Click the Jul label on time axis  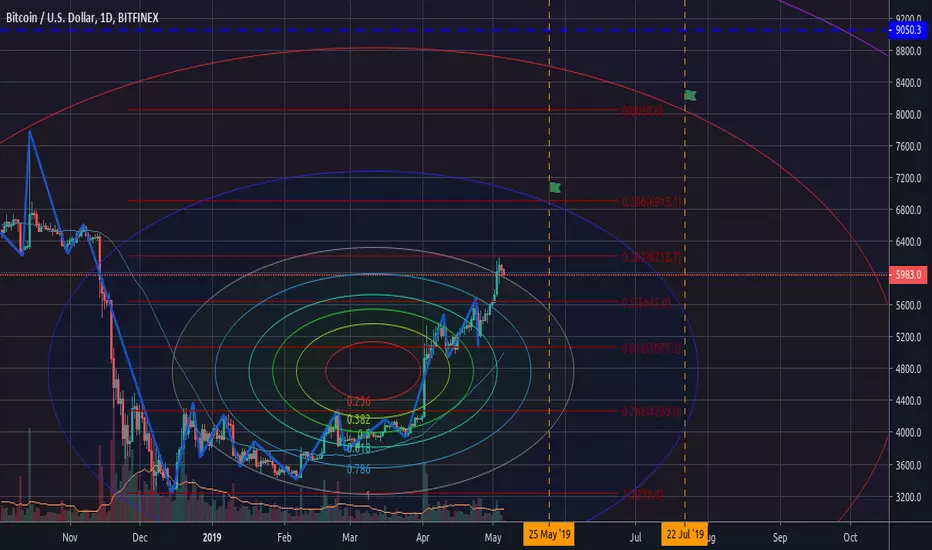(x=635, y=538)
